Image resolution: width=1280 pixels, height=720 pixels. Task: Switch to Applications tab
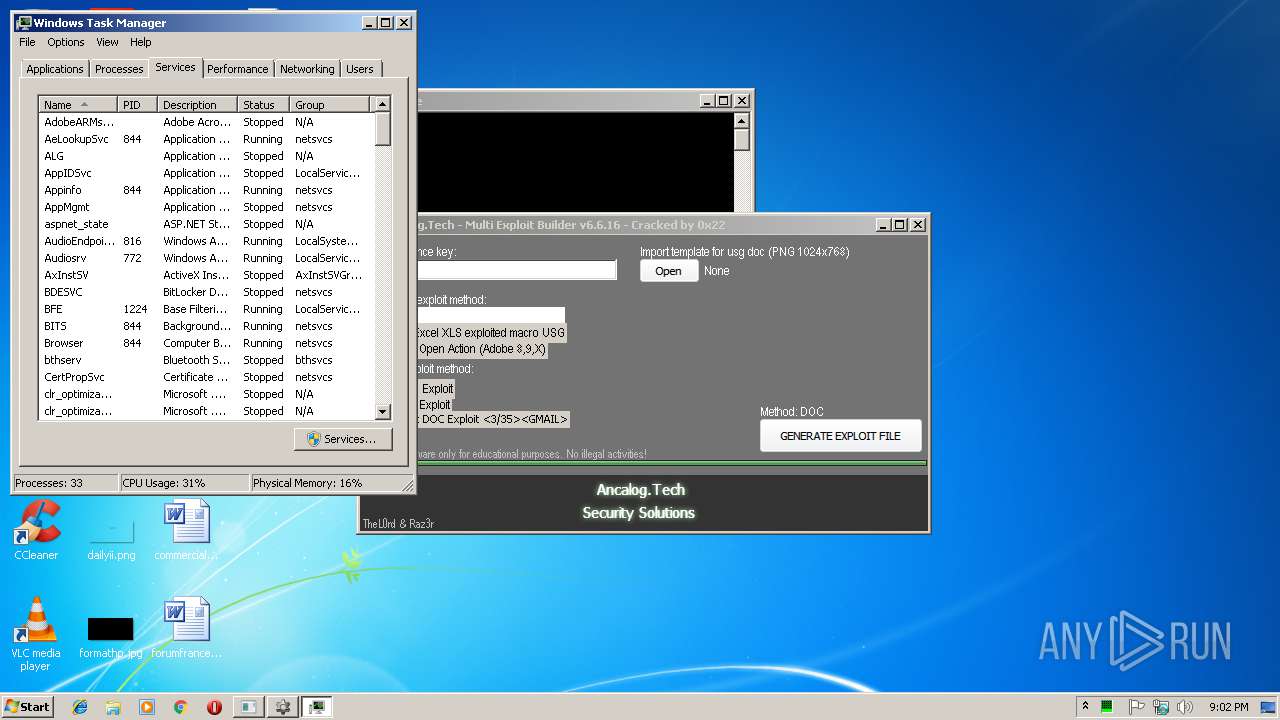[55, 69]
